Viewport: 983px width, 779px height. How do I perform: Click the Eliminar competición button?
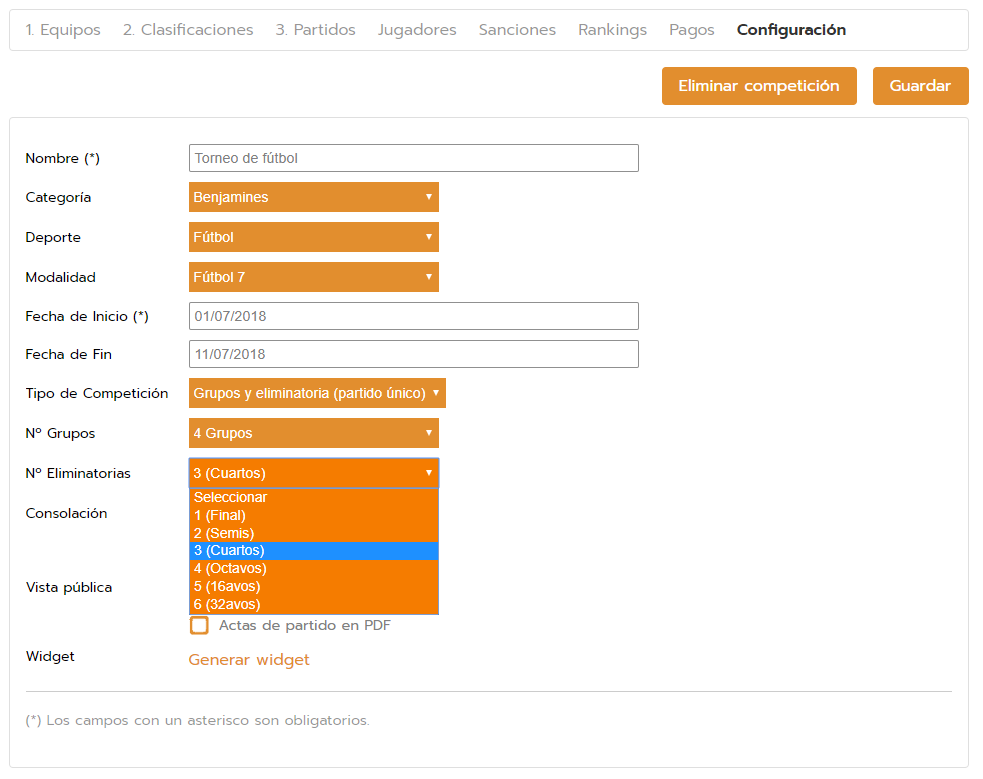click(759, 86)
